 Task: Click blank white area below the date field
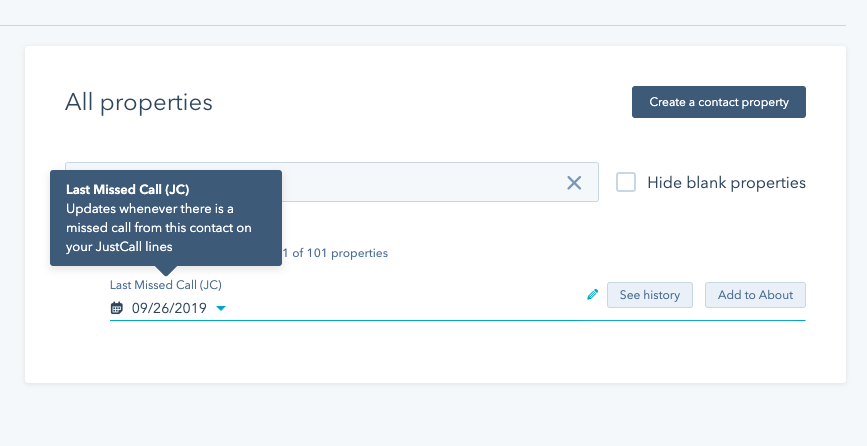pos(435,351)
